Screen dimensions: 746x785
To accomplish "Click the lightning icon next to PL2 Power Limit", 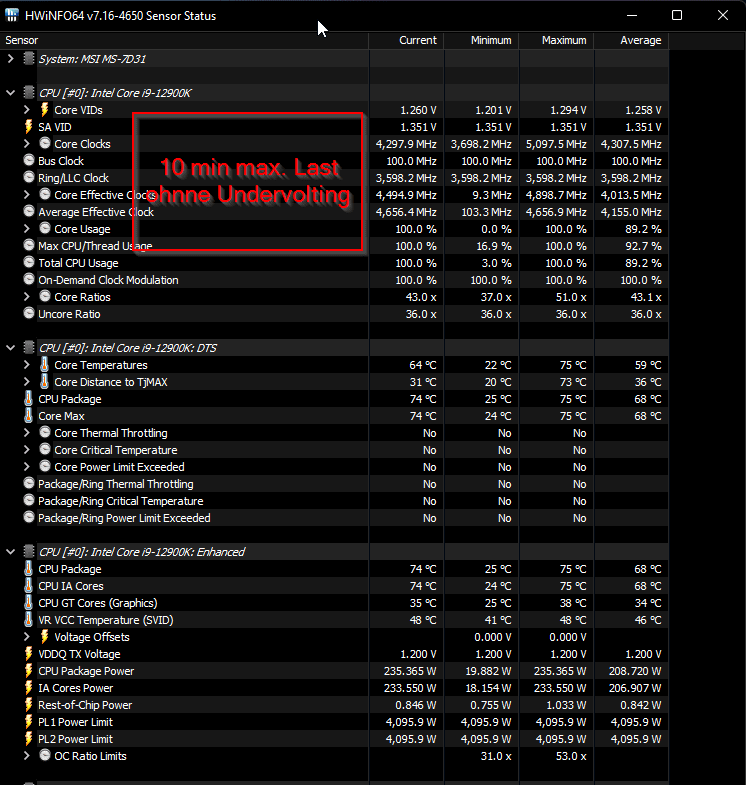I will click(x=29, y=738).
